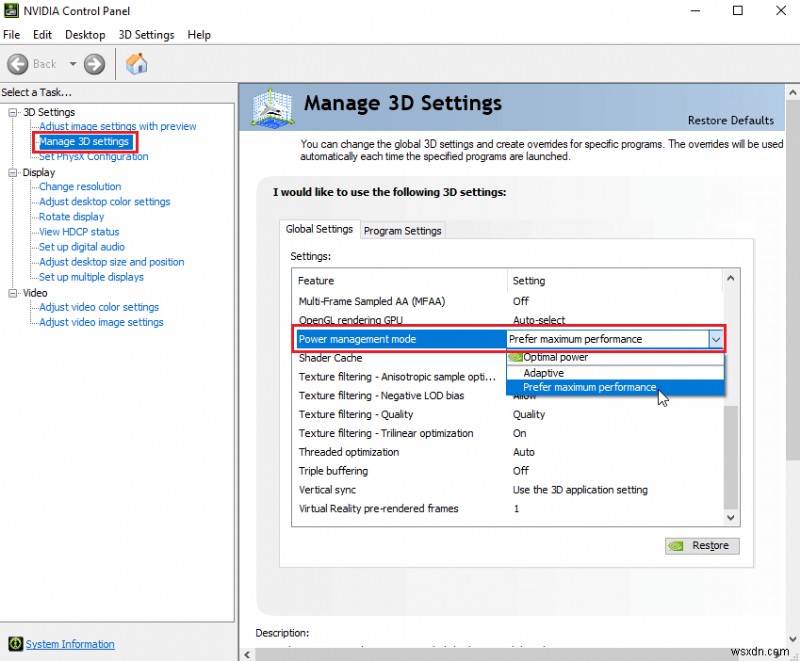The image size is (800, 661).
Task: Click Restore Defaults in the header
Action: tap(731, 120)
